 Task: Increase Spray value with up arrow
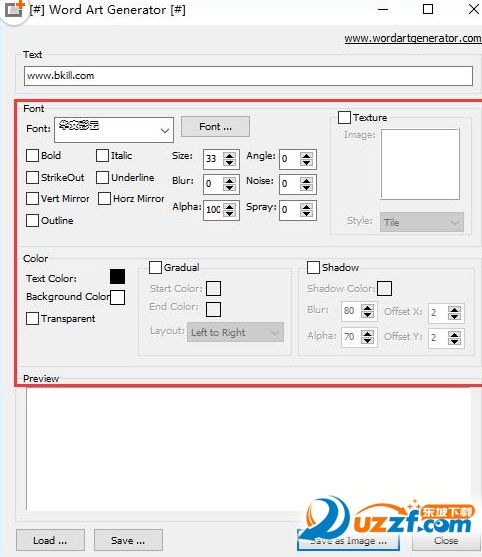click(x=306, y=206)
